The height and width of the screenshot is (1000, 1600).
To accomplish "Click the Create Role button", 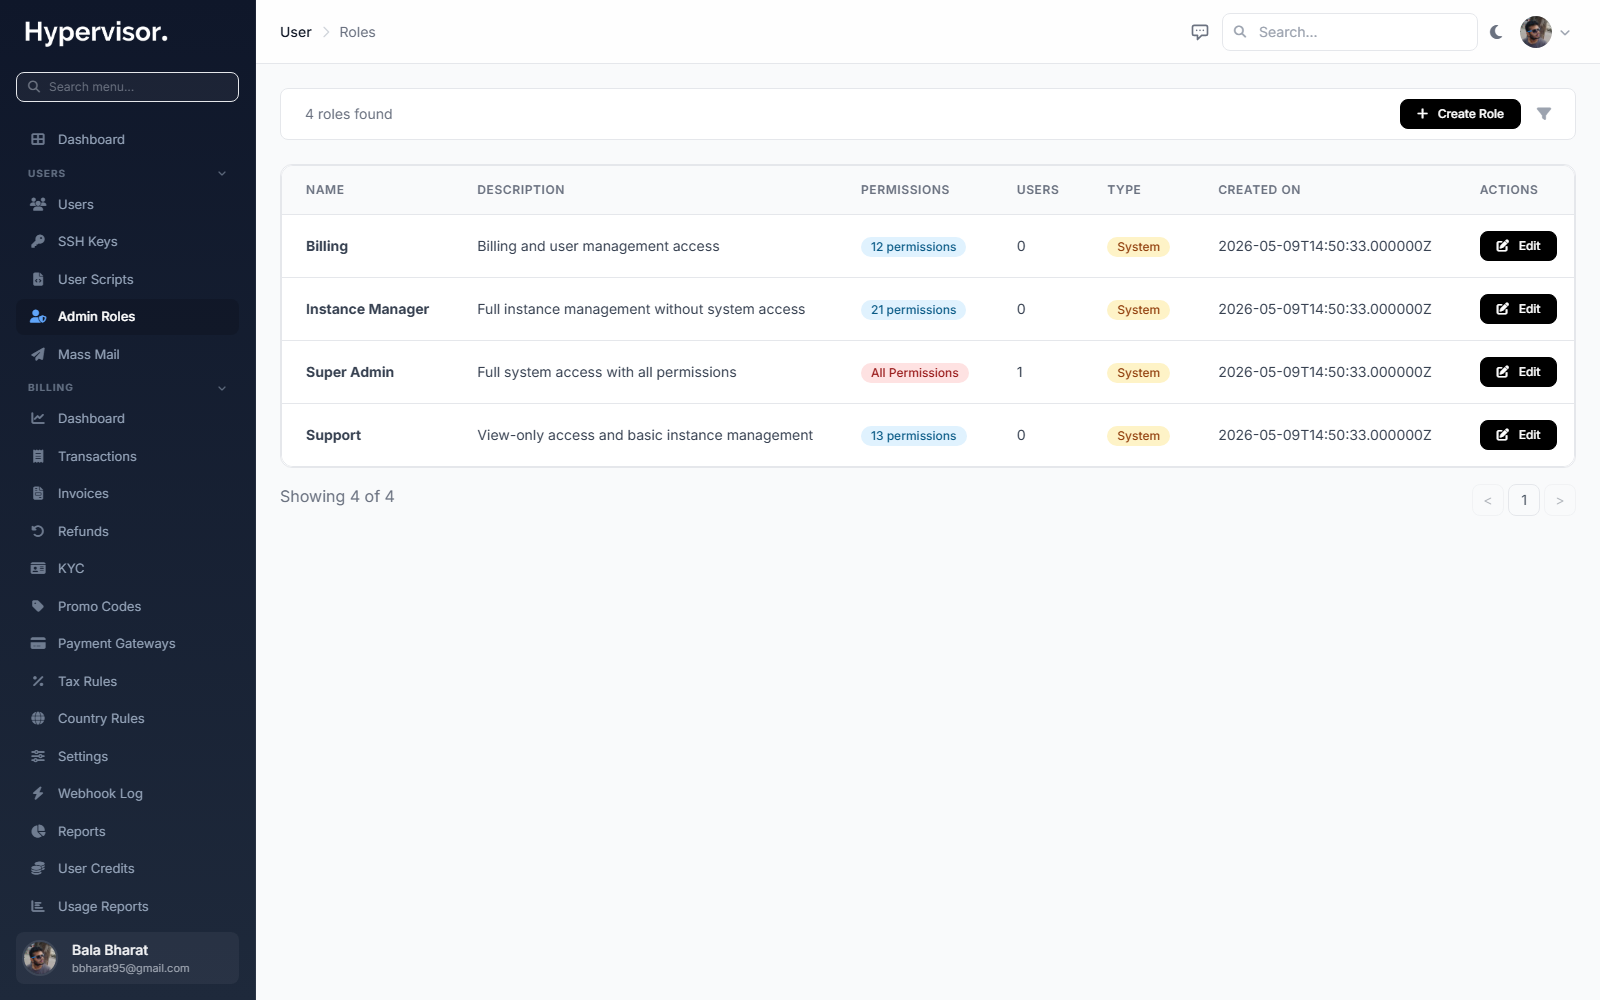I will [1460, 114].
